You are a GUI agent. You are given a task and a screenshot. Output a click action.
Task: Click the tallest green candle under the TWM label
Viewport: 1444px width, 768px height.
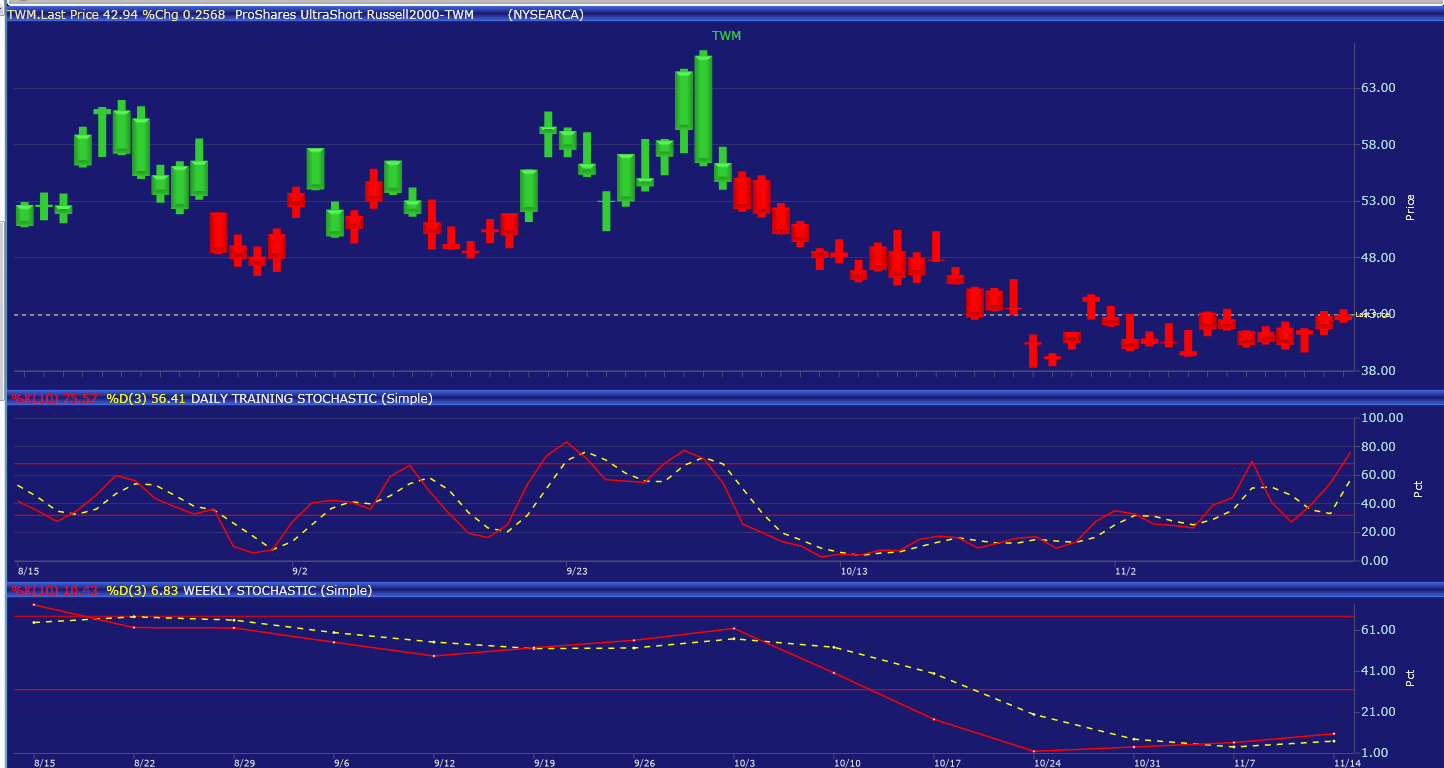pos(703,108)
